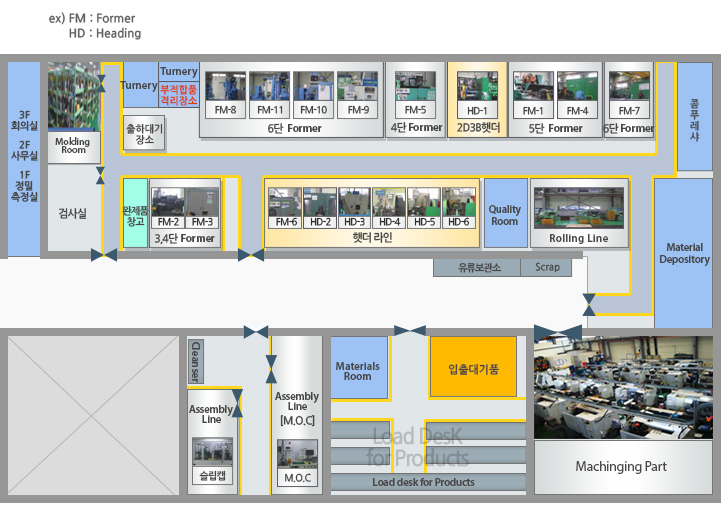Click the 2D3B헷더 label
The width and height of the screenshot is (722, 520).
[x=478, y=127]
